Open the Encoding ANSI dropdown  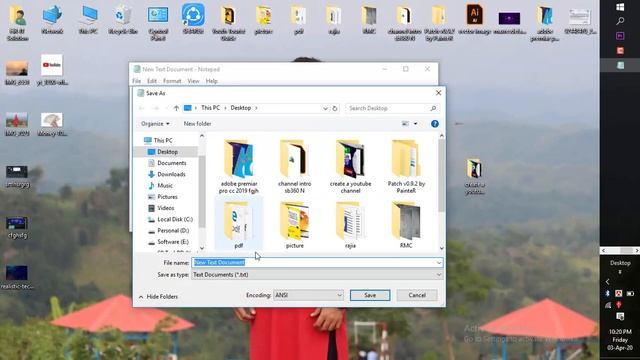click(x=308, y=295)
